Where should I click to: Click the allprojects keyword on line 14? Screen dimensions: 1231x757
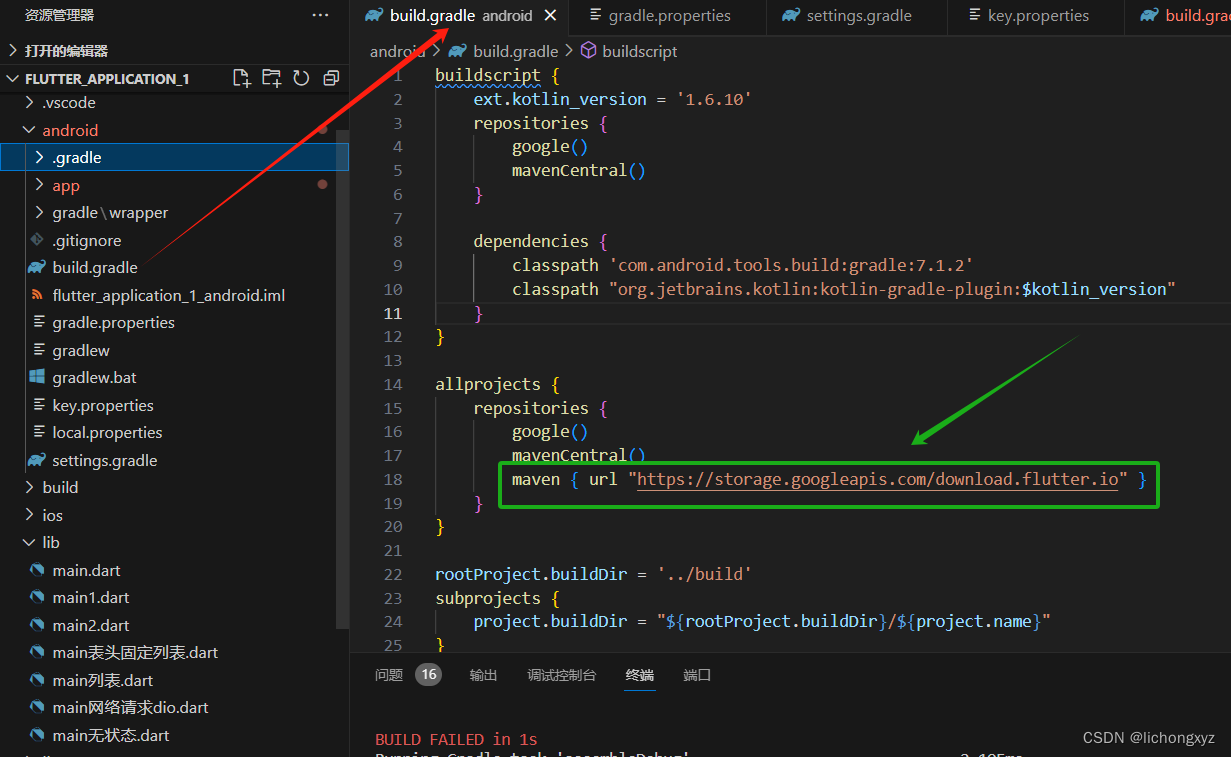488,384
